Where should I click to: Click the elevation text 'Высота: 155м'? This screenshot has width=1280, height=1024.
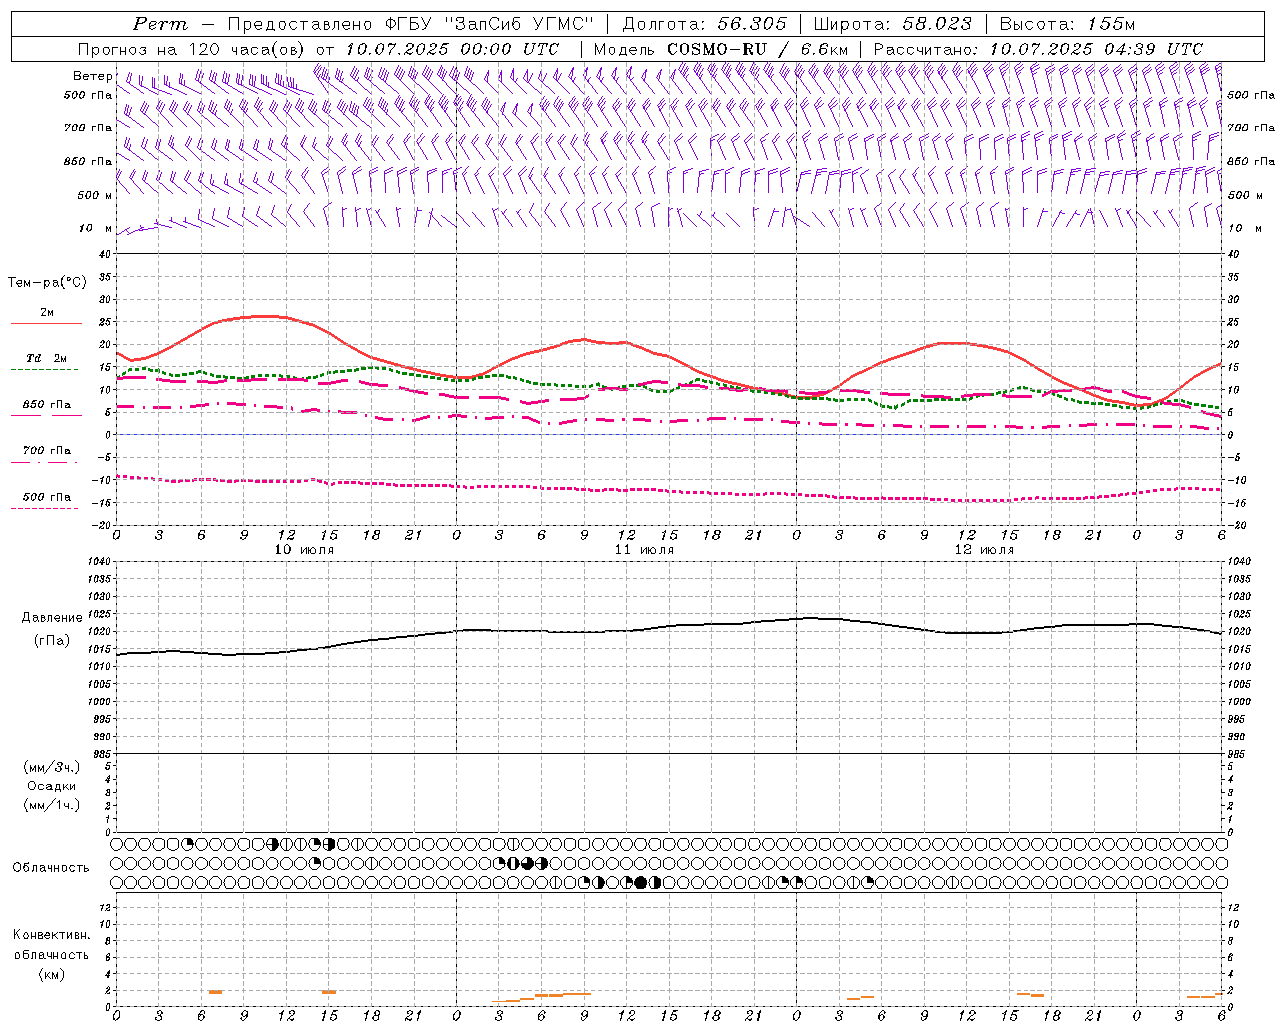[x=1067, y=24]
